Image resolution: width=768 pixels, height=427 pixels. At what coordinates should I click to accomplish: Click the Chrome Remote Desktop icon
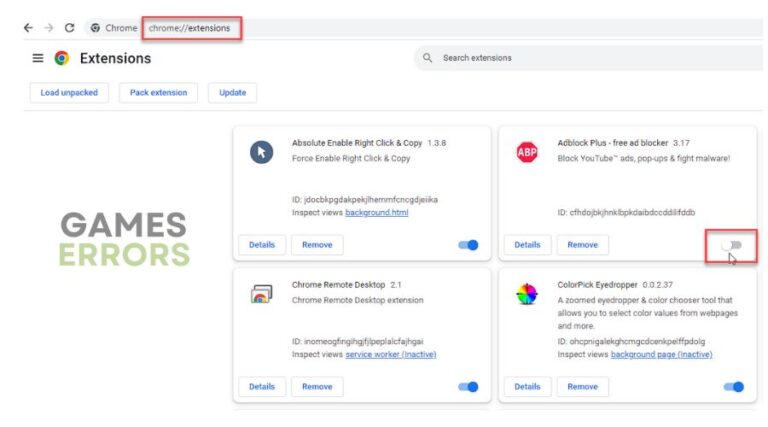point(261,294)
